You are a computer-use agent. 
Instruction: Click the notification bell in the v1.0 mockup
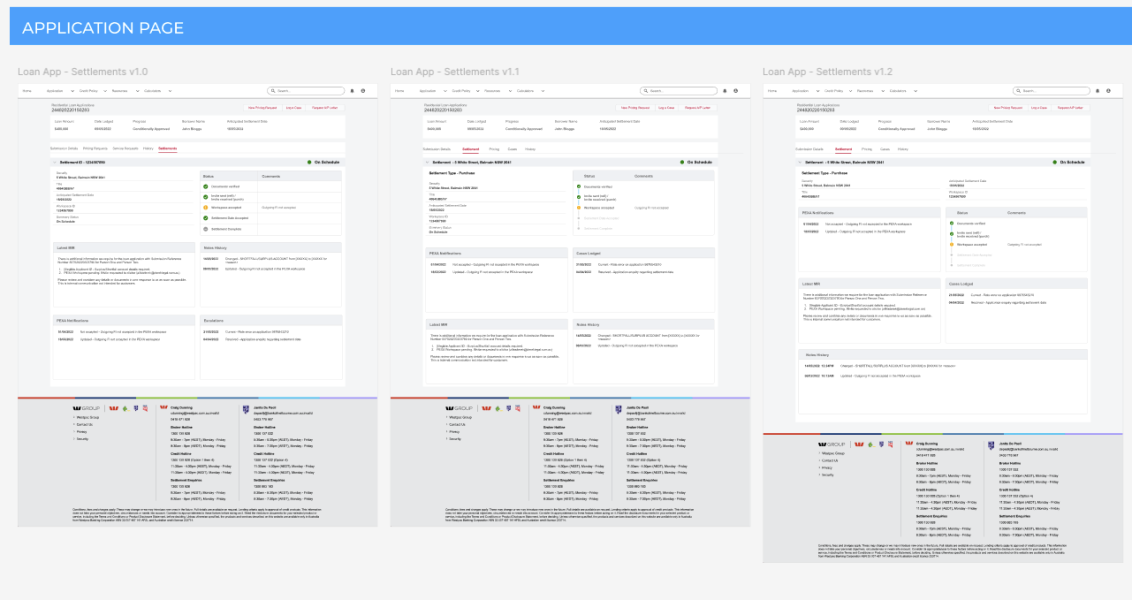point(352,91)
